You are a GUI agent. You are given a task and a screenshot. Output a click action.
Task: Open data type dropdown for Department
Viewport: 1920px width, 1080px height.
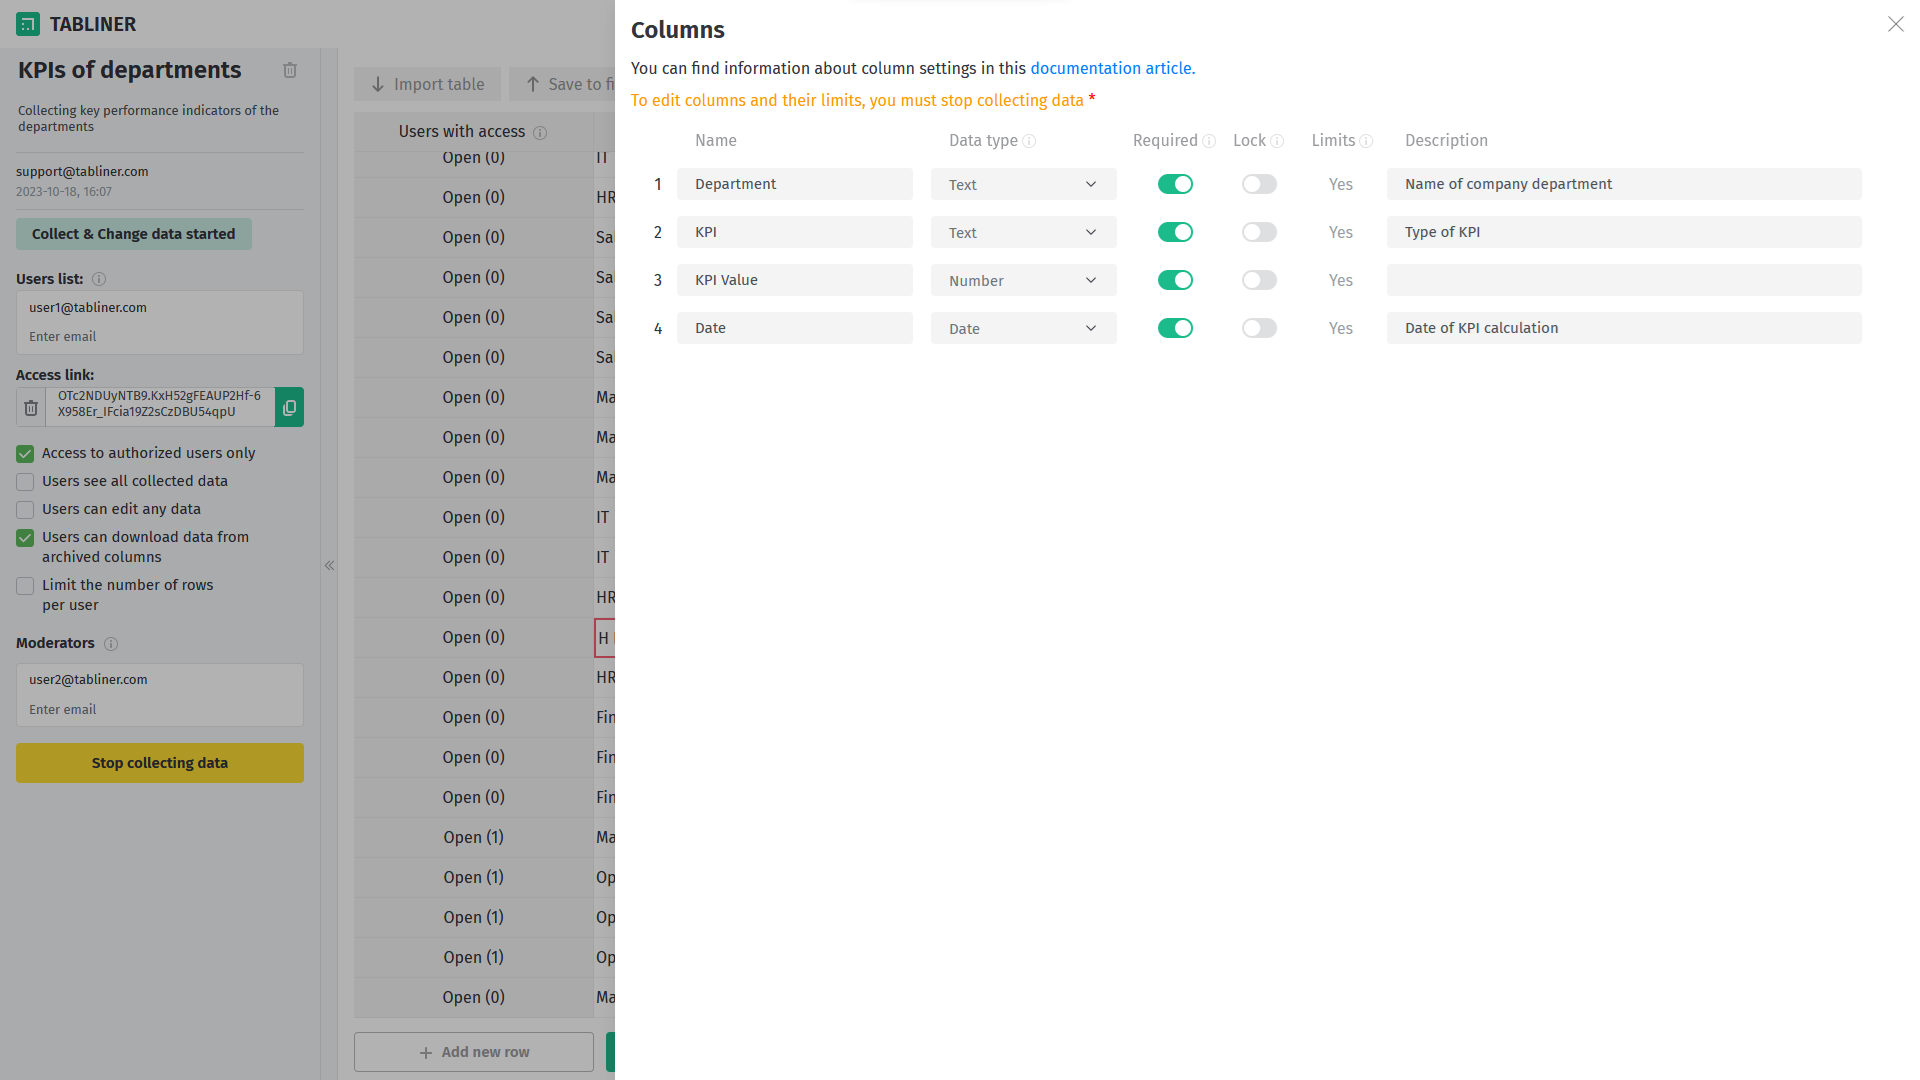coord(1023,184)
